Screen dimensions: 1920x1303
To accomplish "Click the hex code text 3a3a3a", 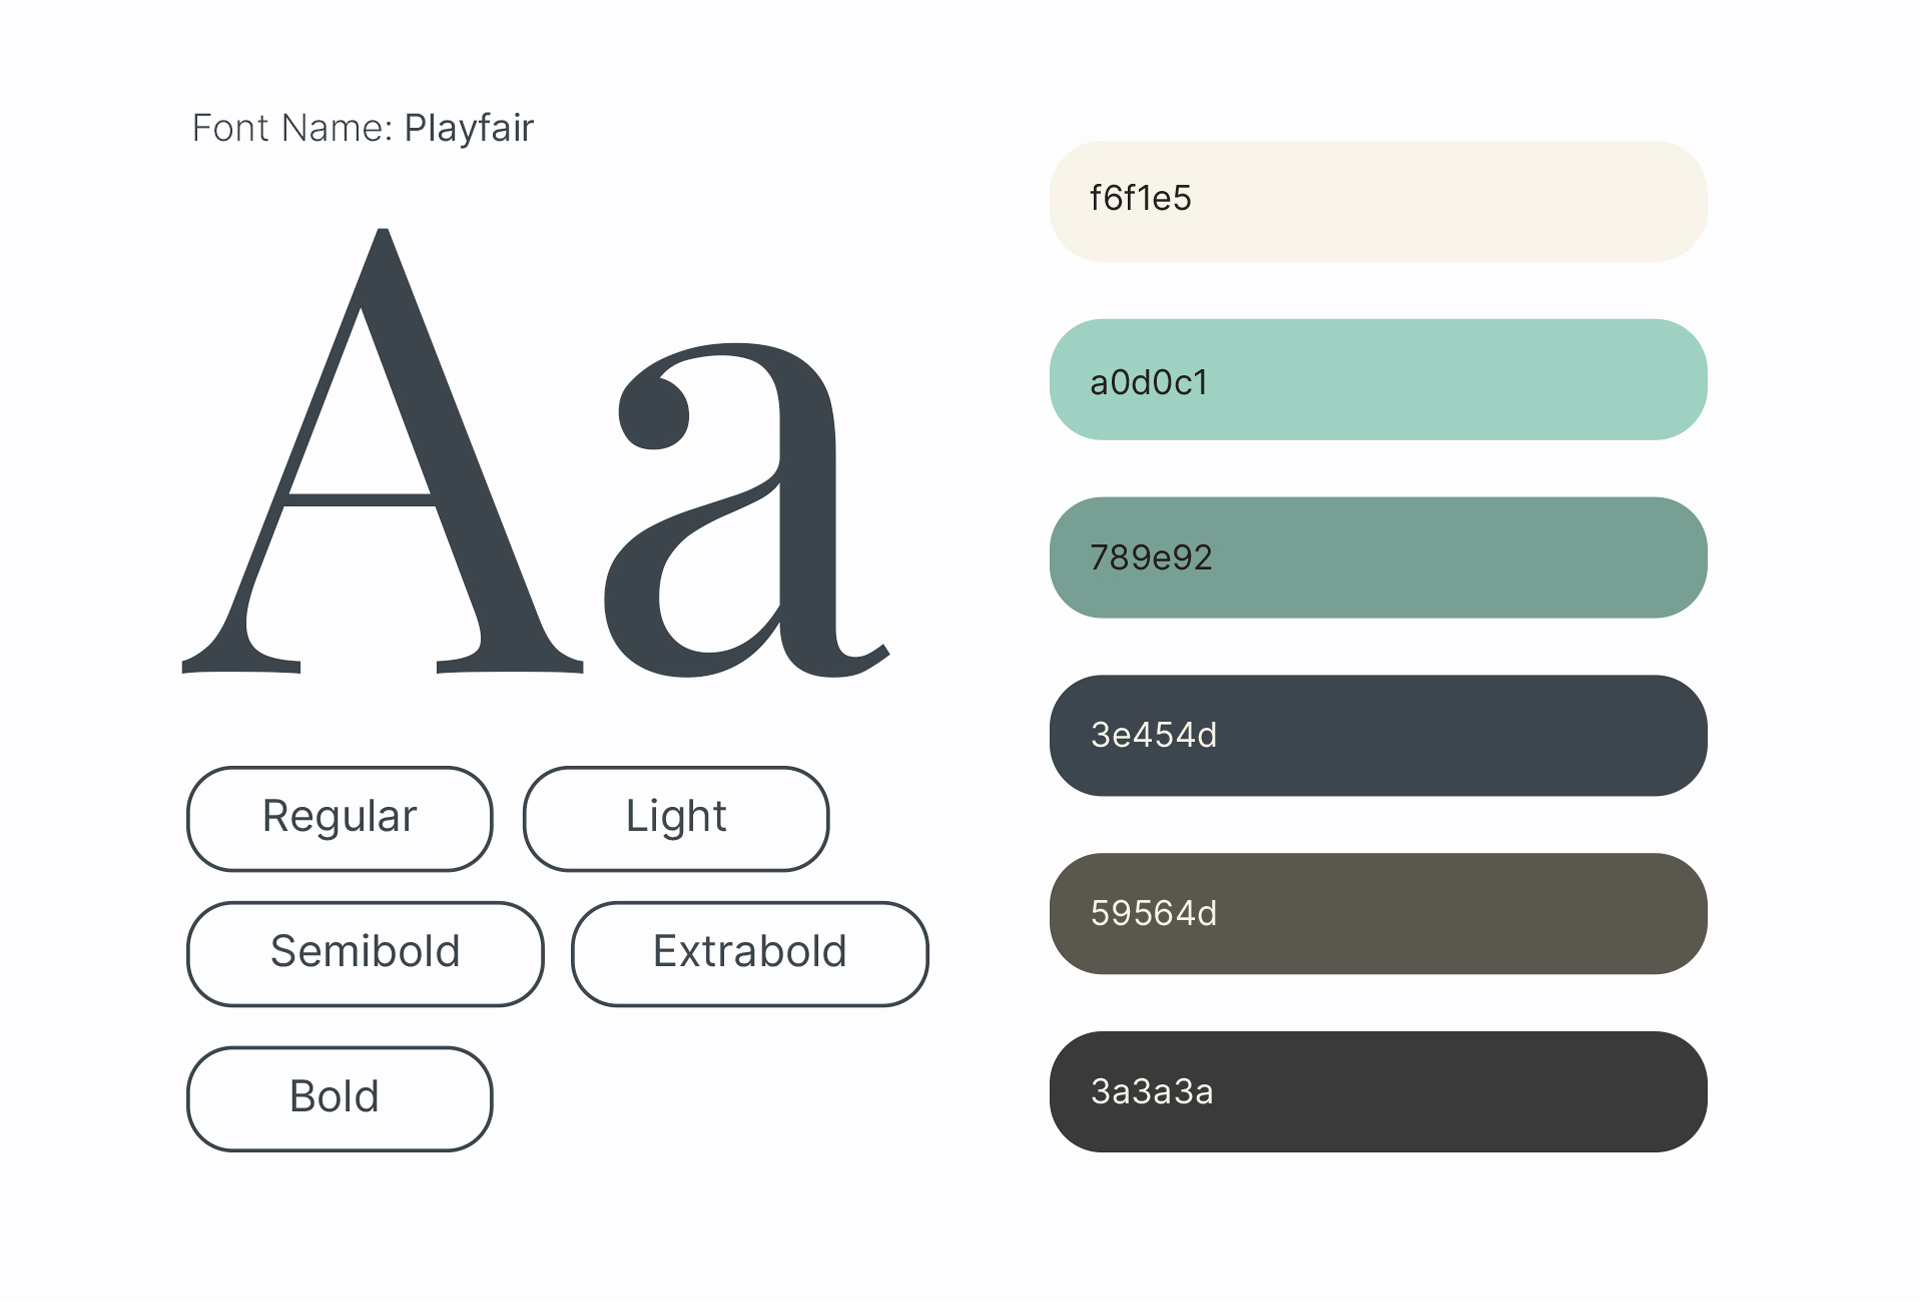I will click(x=1152, y=1092).
